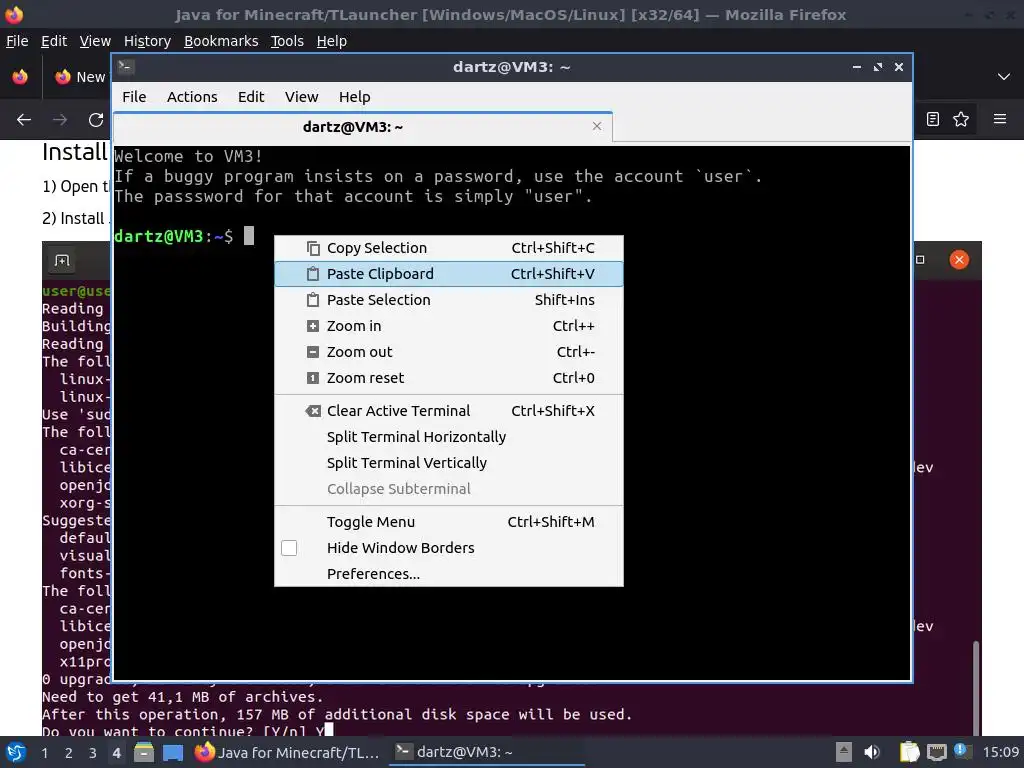Switch to workspace 3
Screen dimensions: 1024x768
(x=93, y=753)
